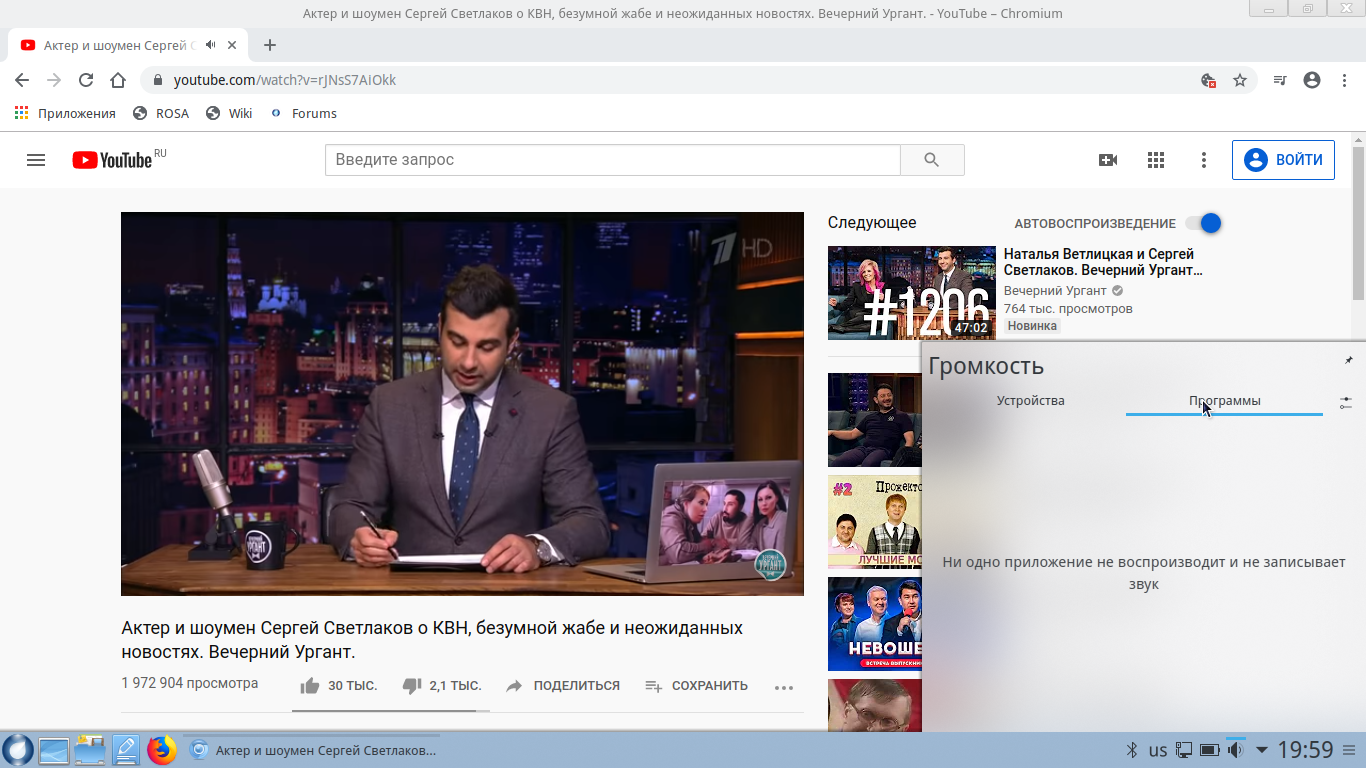Go forward with the browser arrow
1366x768 pixels.
(x=54, y=80)
